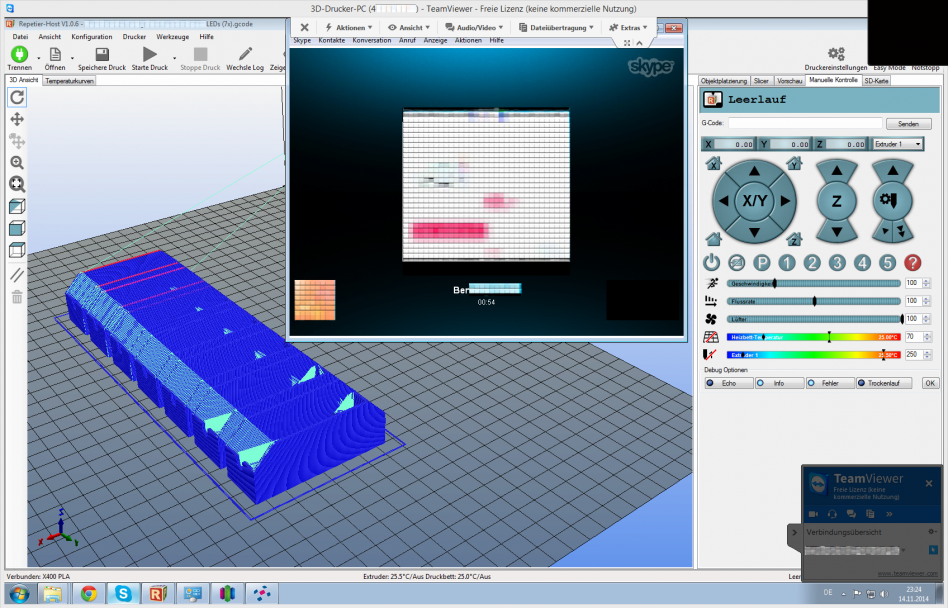Home the X axis
Viewport: 948px width, 608px height.
tap(713, 163)
